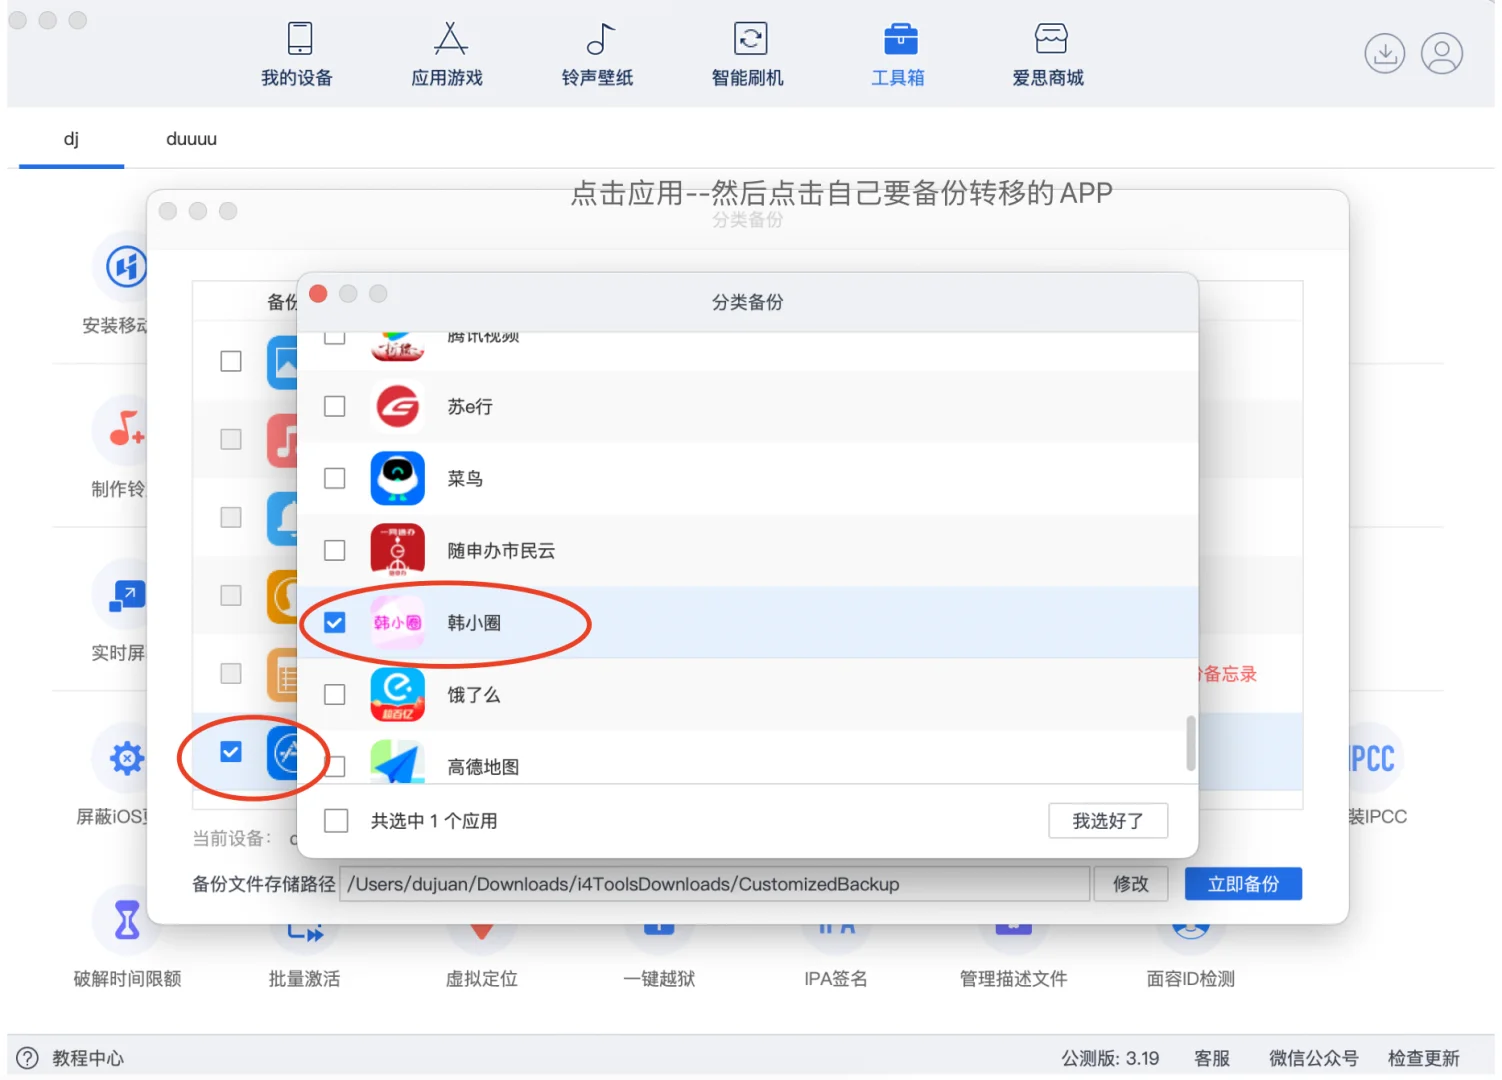Launch the 一键越狱 tool
This screenshot has width=1502, height=1080.
tap(659, 950)
